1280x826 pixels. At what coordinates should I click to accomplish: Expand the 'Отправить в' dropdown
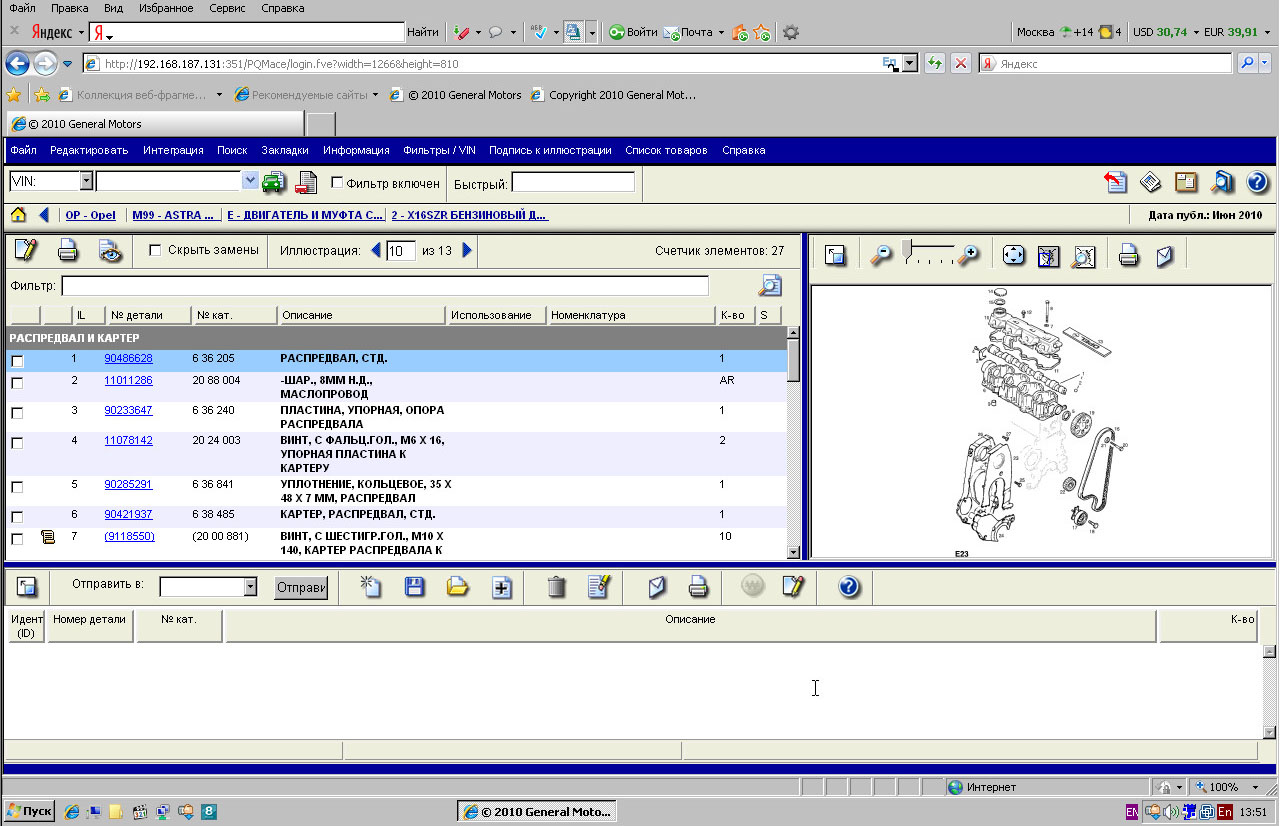coord(250,588)
